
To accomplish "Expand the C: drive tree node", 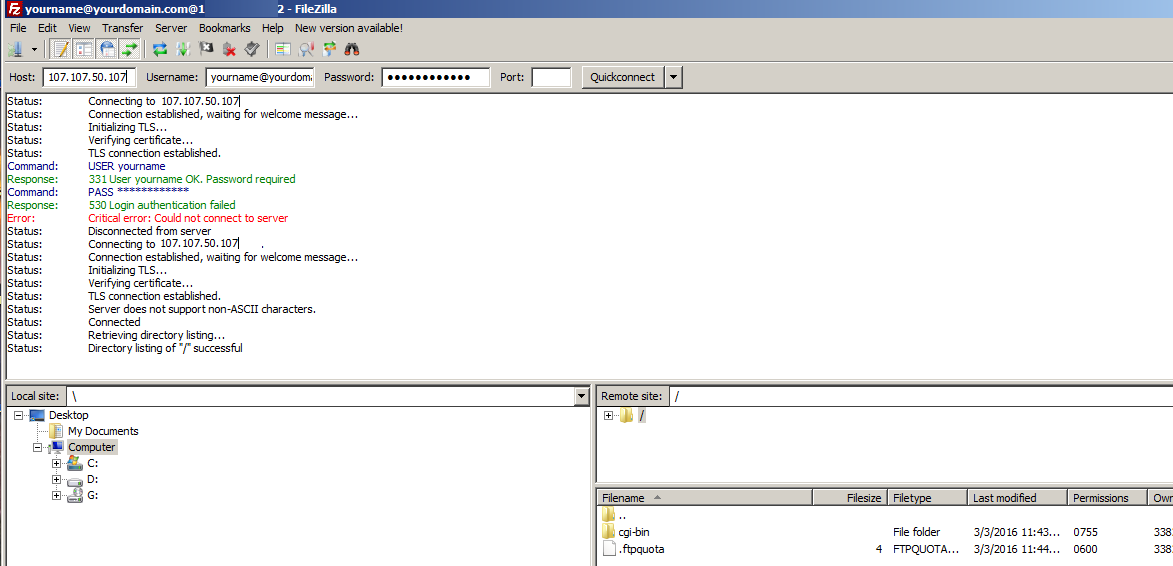I will point(57,464).
